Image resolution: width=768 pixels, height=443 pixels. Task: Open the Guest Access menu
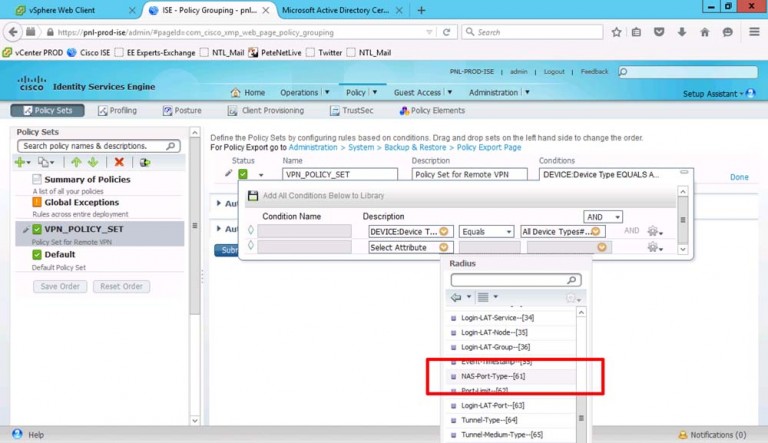tap(422, 92)
